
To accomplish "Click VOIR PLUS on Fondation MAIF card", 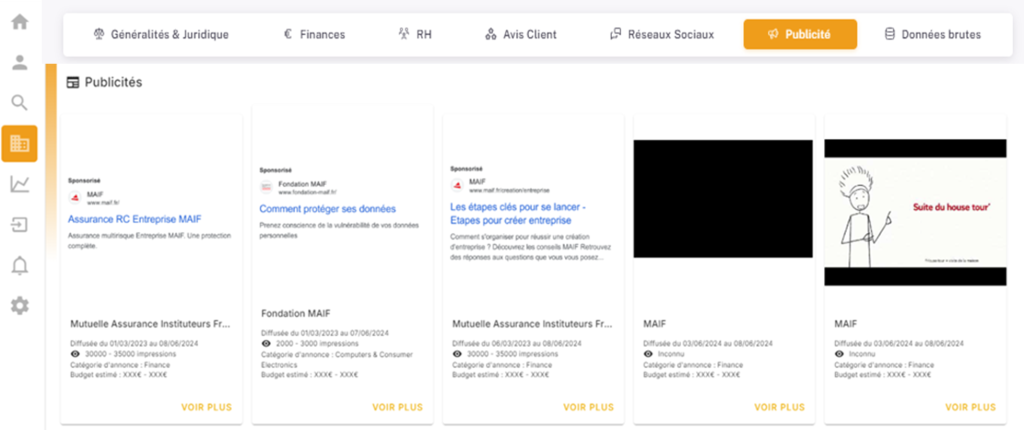I will pos(398,407).
